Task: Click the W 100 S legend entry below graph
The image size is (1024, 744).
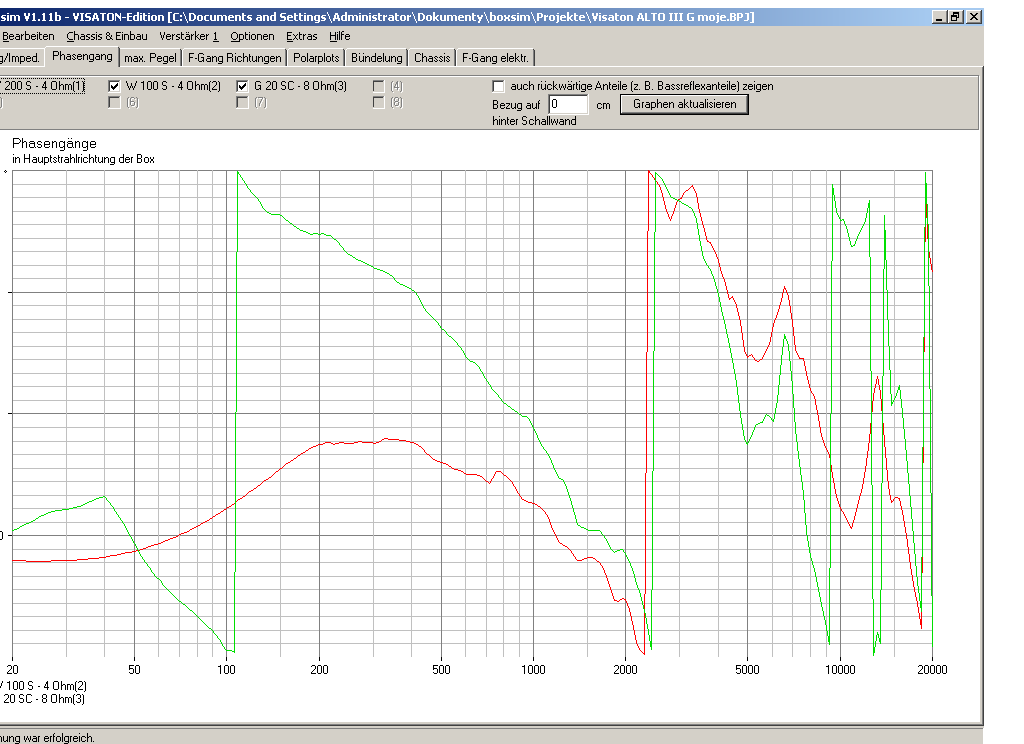Action: coord(43,686)
